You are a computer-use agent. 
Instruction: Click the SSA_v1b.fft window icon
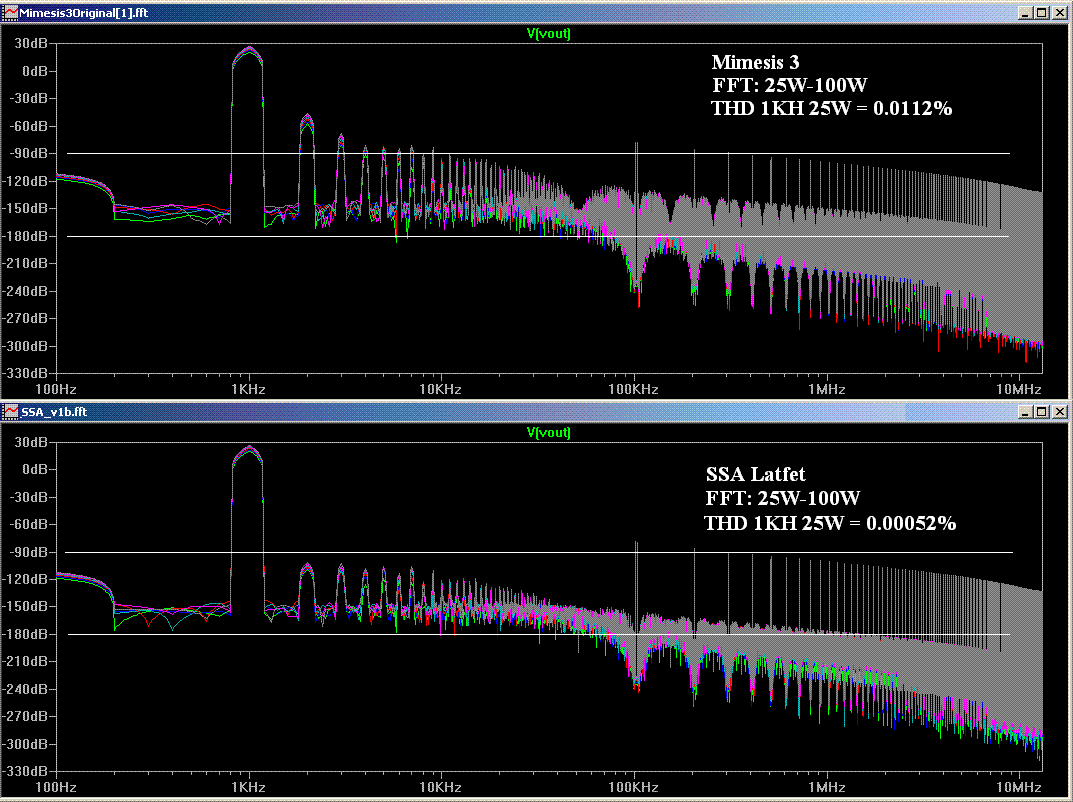pos(10,412)
